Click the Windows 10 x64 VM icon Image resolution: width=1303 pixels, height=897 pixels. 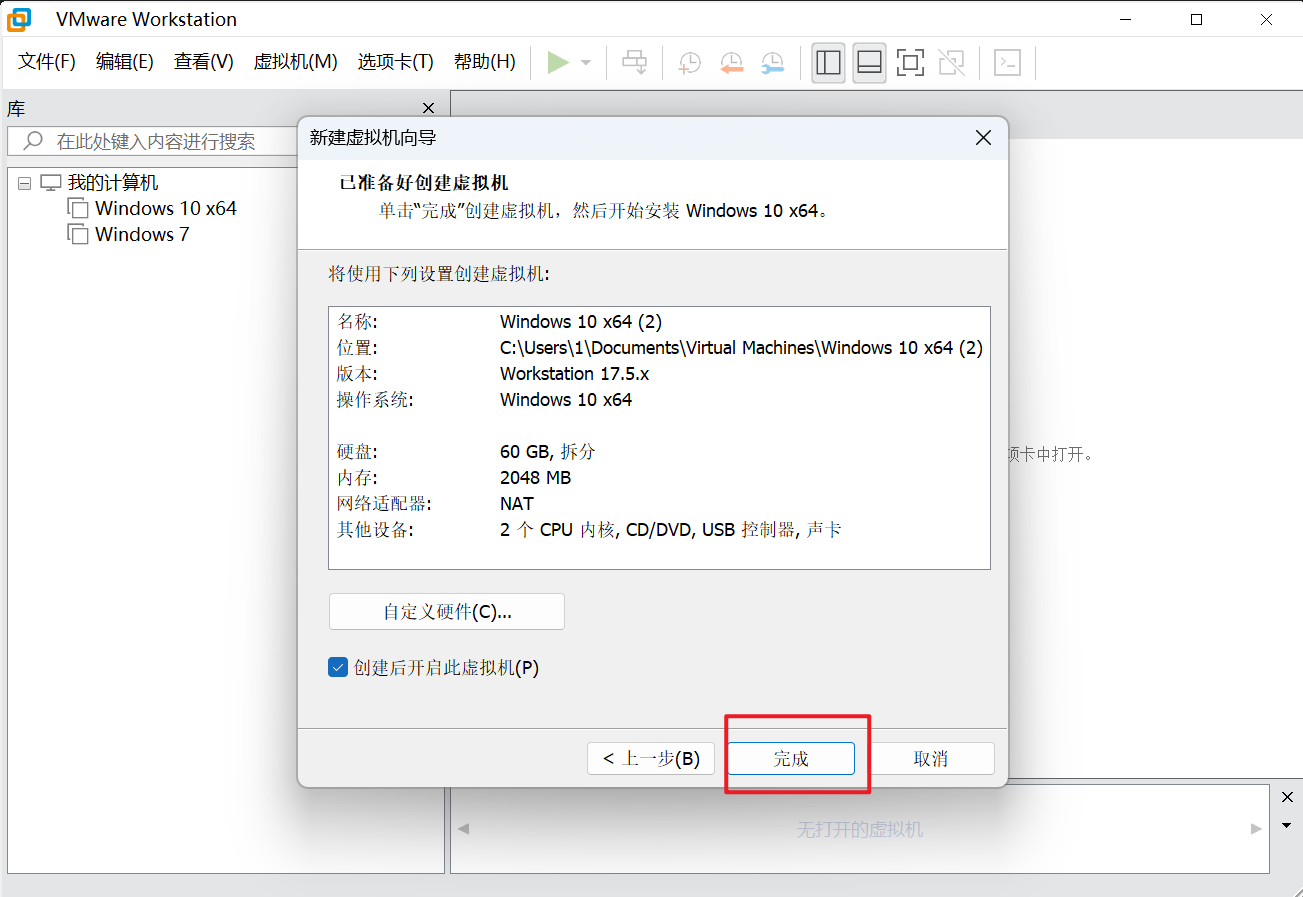(78, 208)
